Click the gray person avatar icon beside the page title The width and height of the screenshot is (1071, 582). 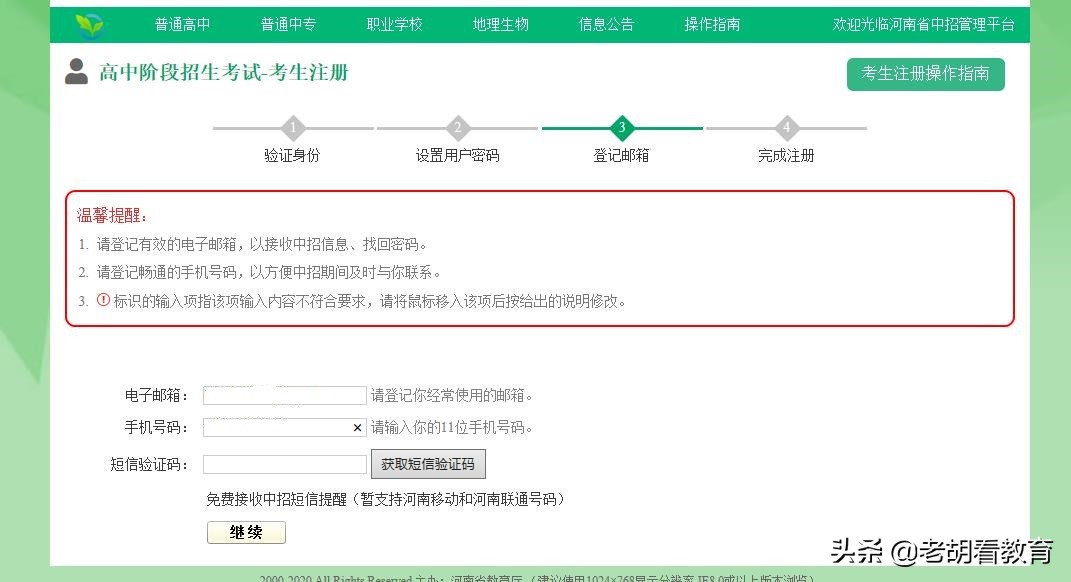(76, 72)
